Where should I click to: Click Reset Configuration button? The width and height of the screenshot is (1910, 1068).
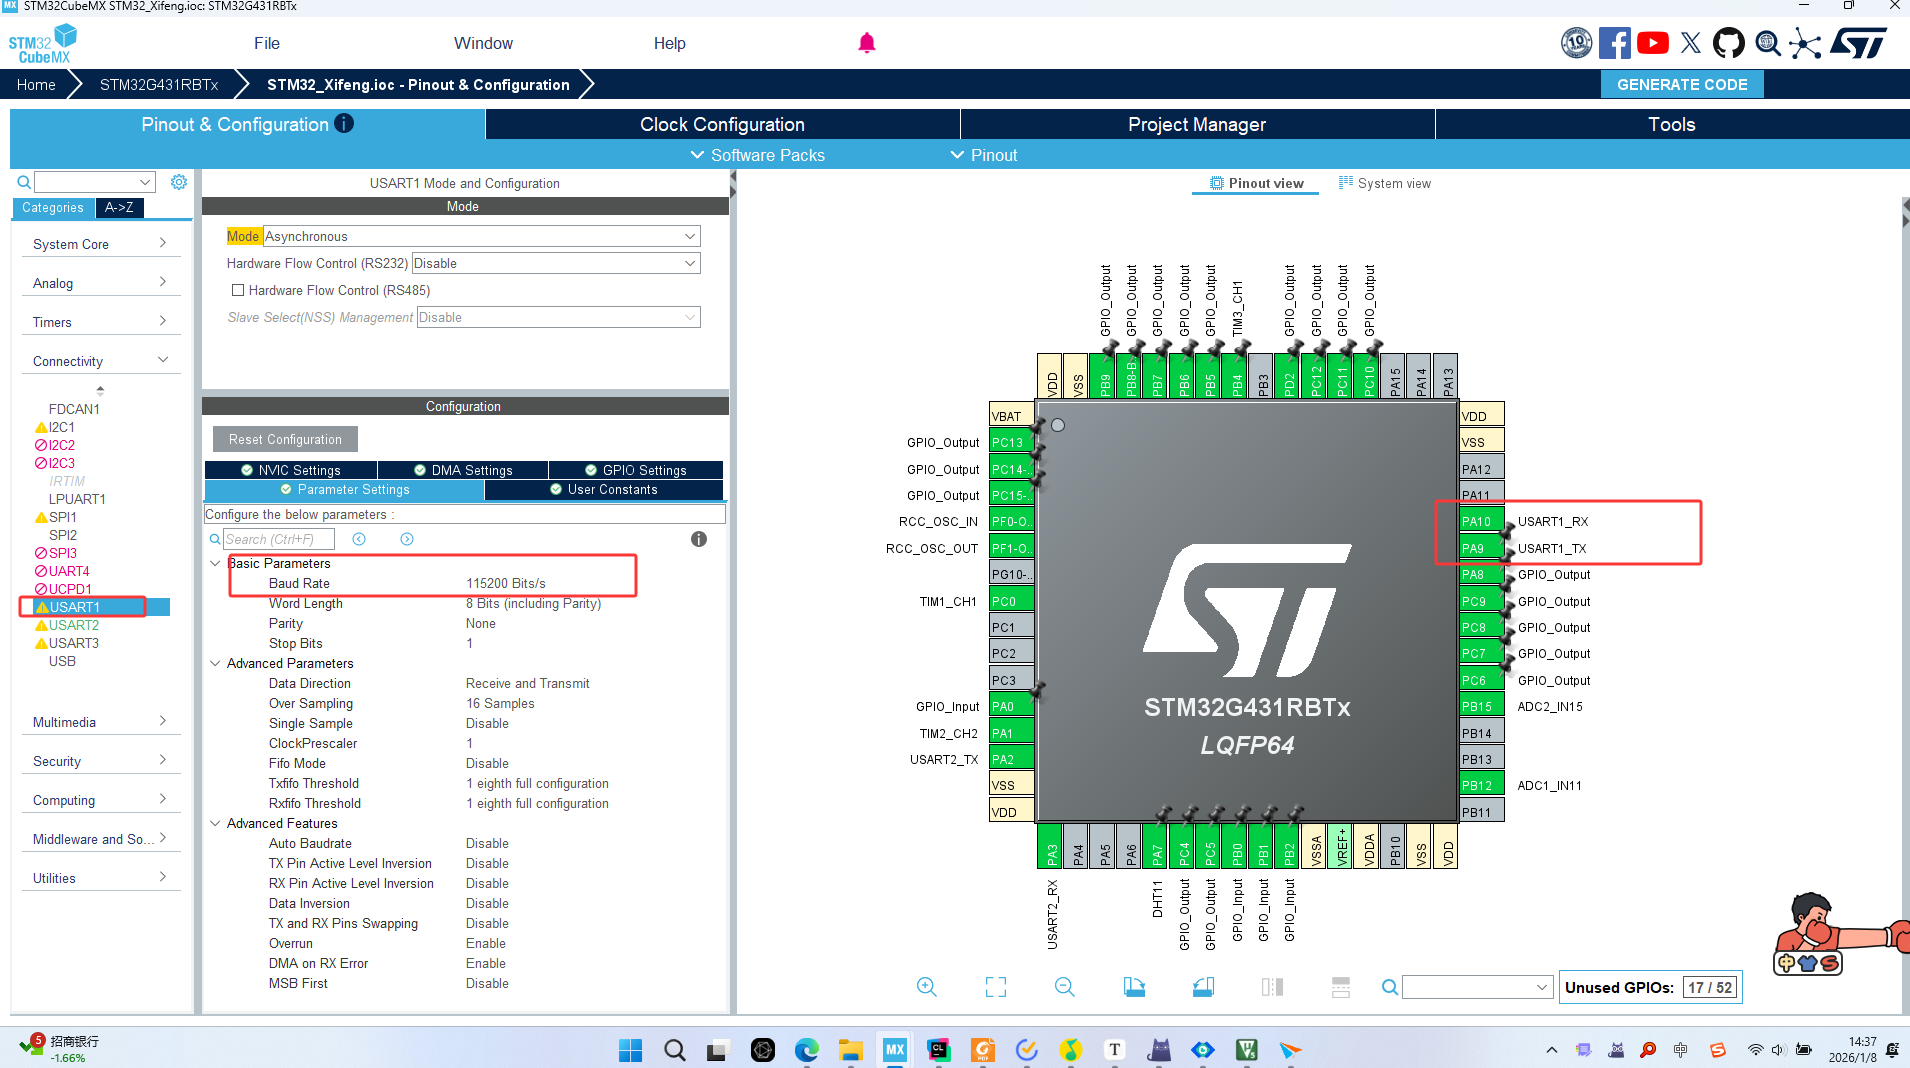click(x=285, y=439)
